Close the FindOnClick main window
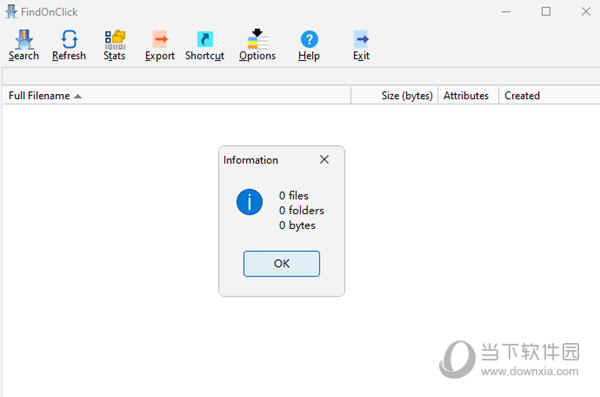The width and height of the screenshot is (600, 397). coord(586,11)
